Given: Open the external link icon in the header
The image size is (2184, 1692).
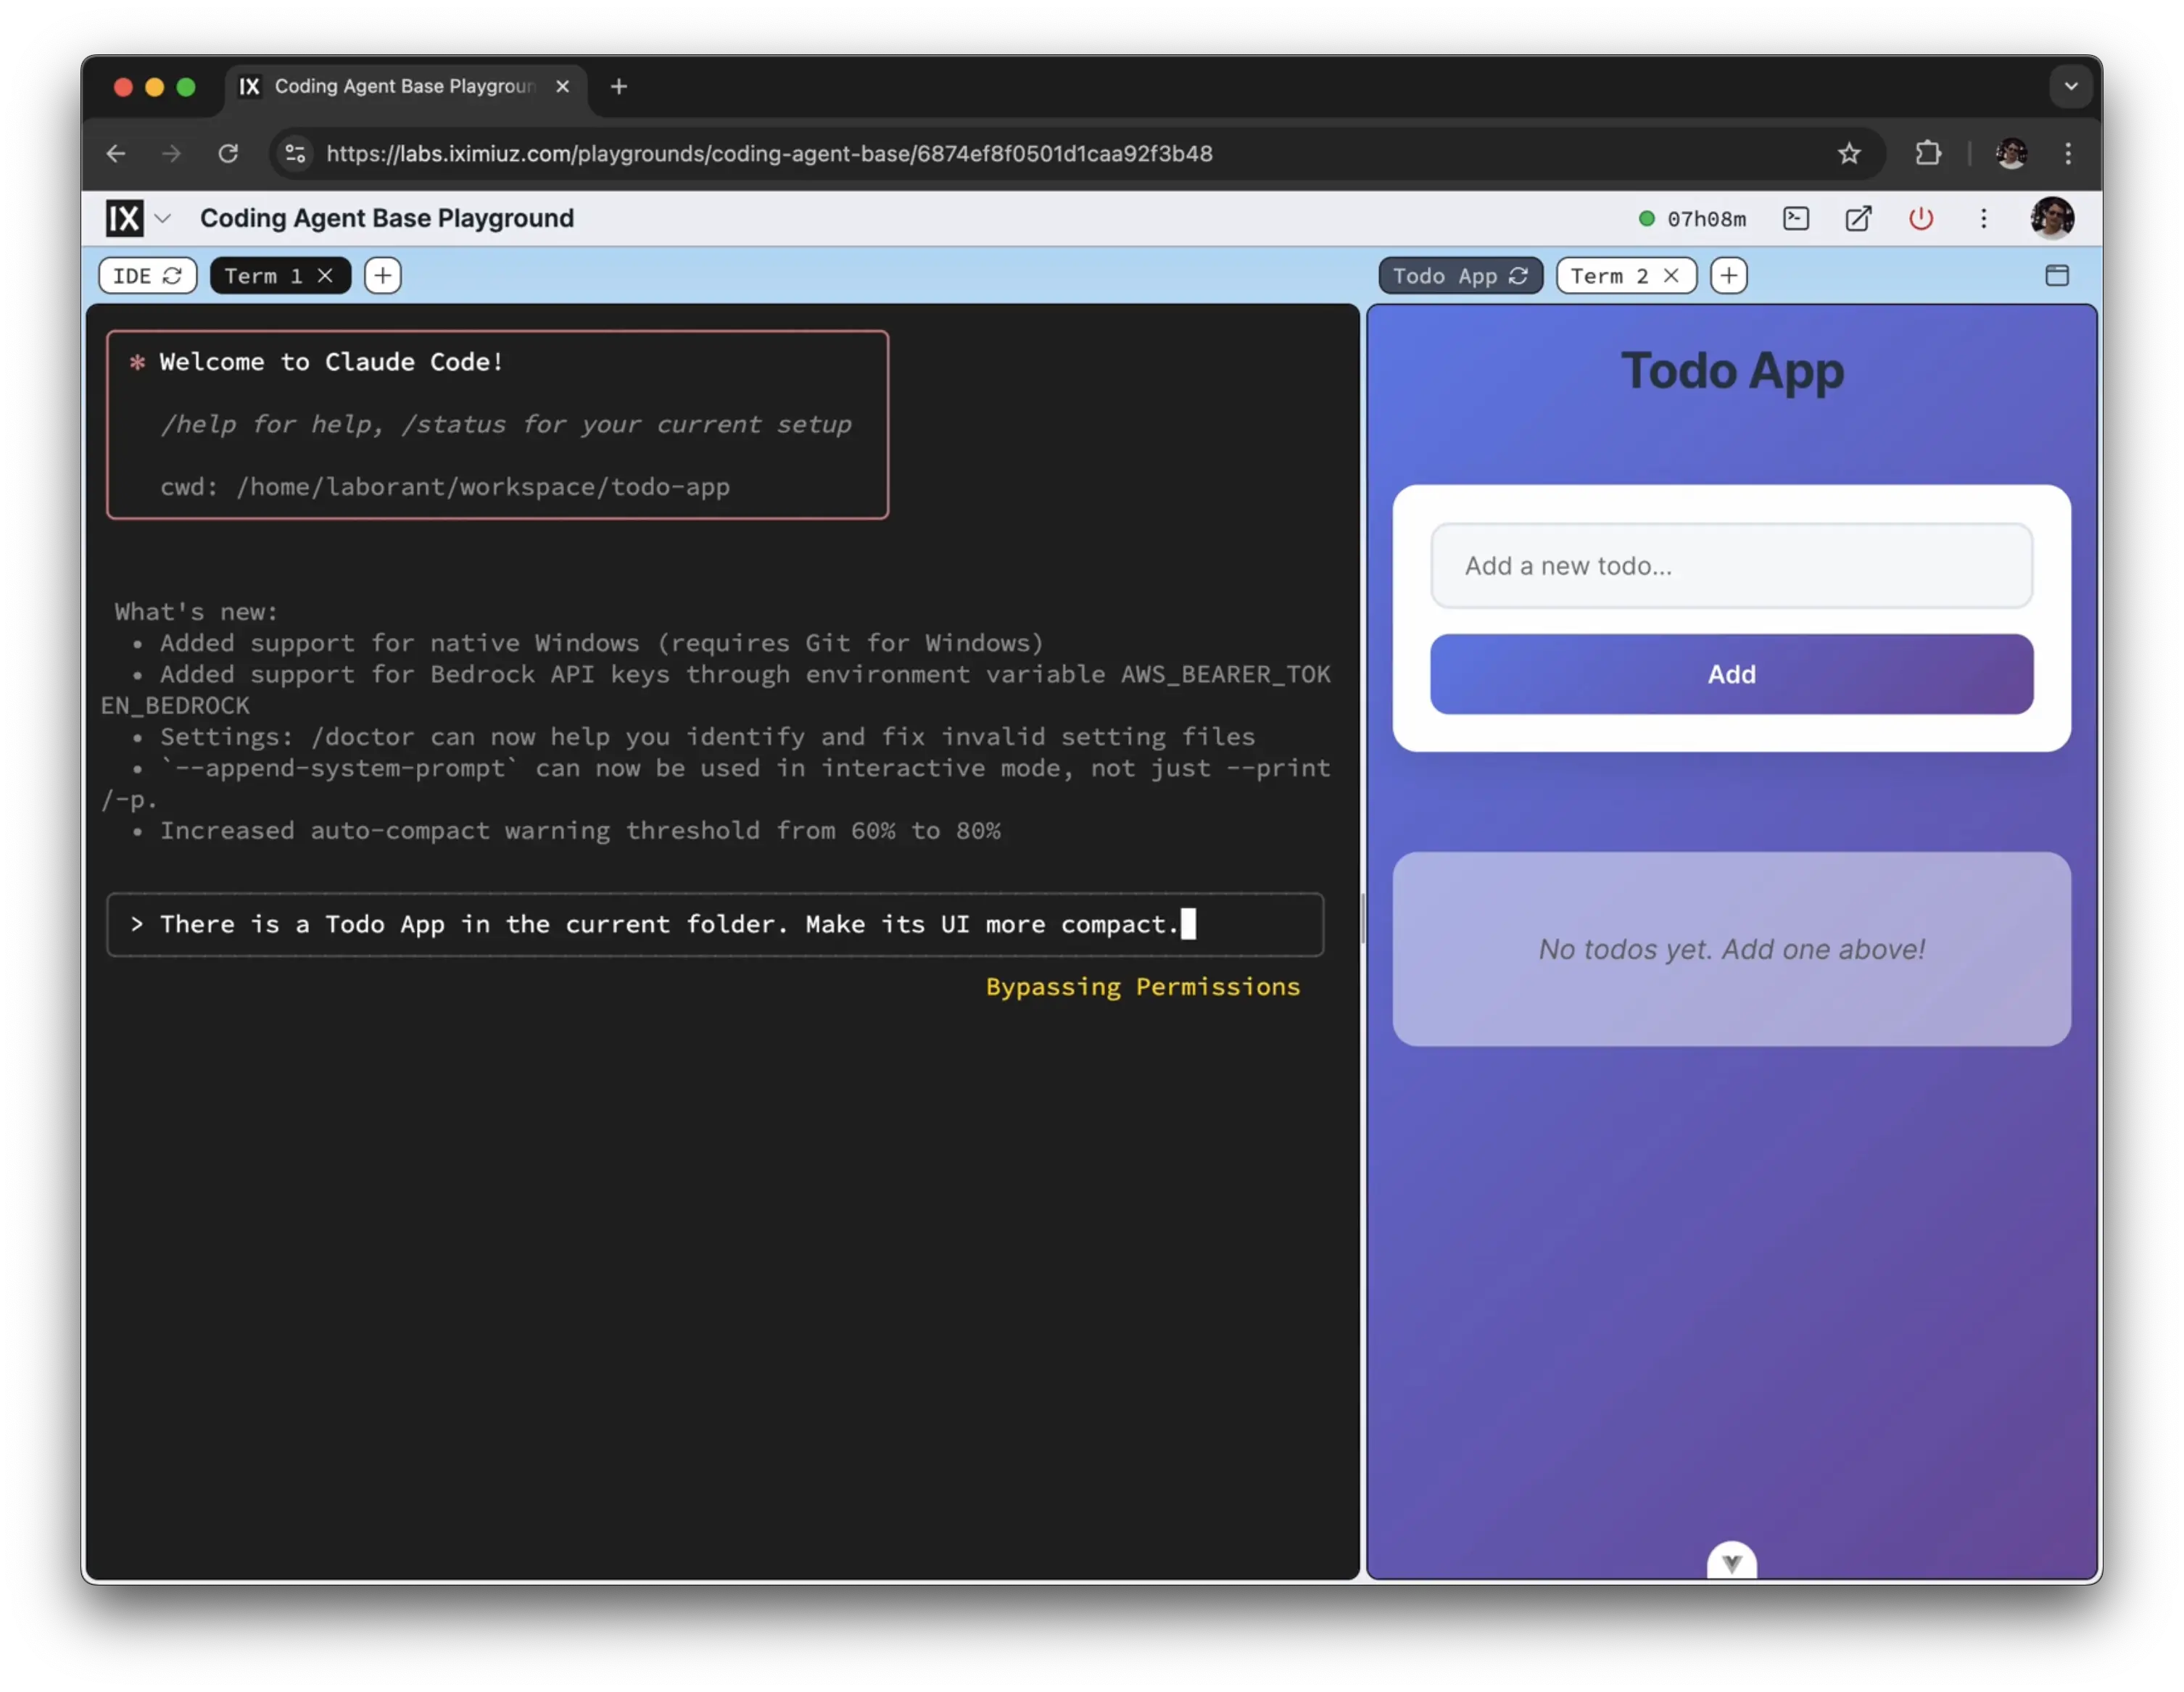Looking at the screenshot, I should [1858, 218].
